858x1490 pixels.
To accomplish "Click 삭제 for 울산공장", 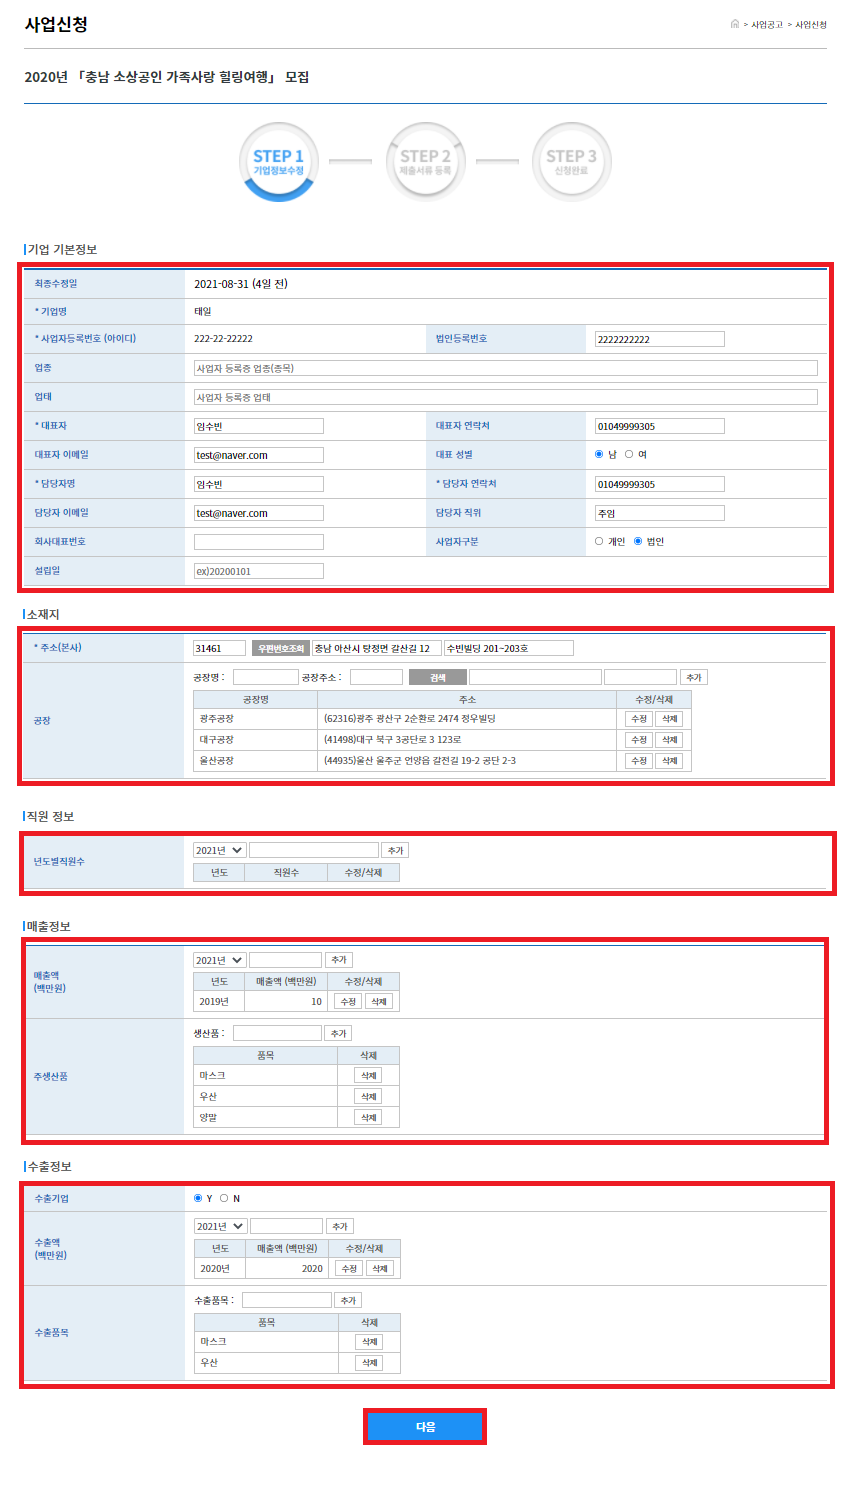I will (670, 761).
